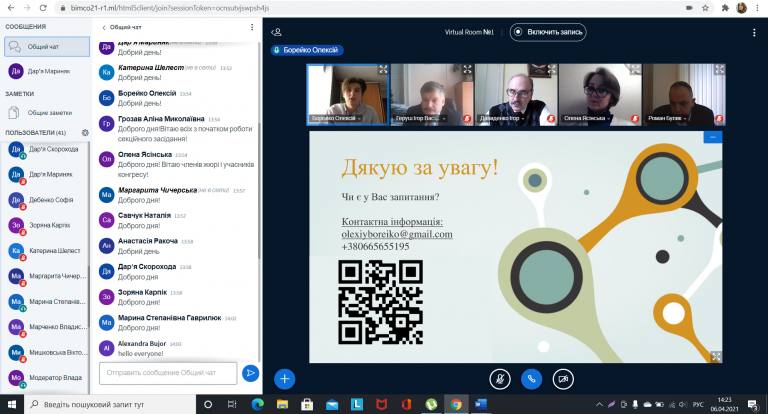
Task: Click the chat message input field
Action: 168,373
